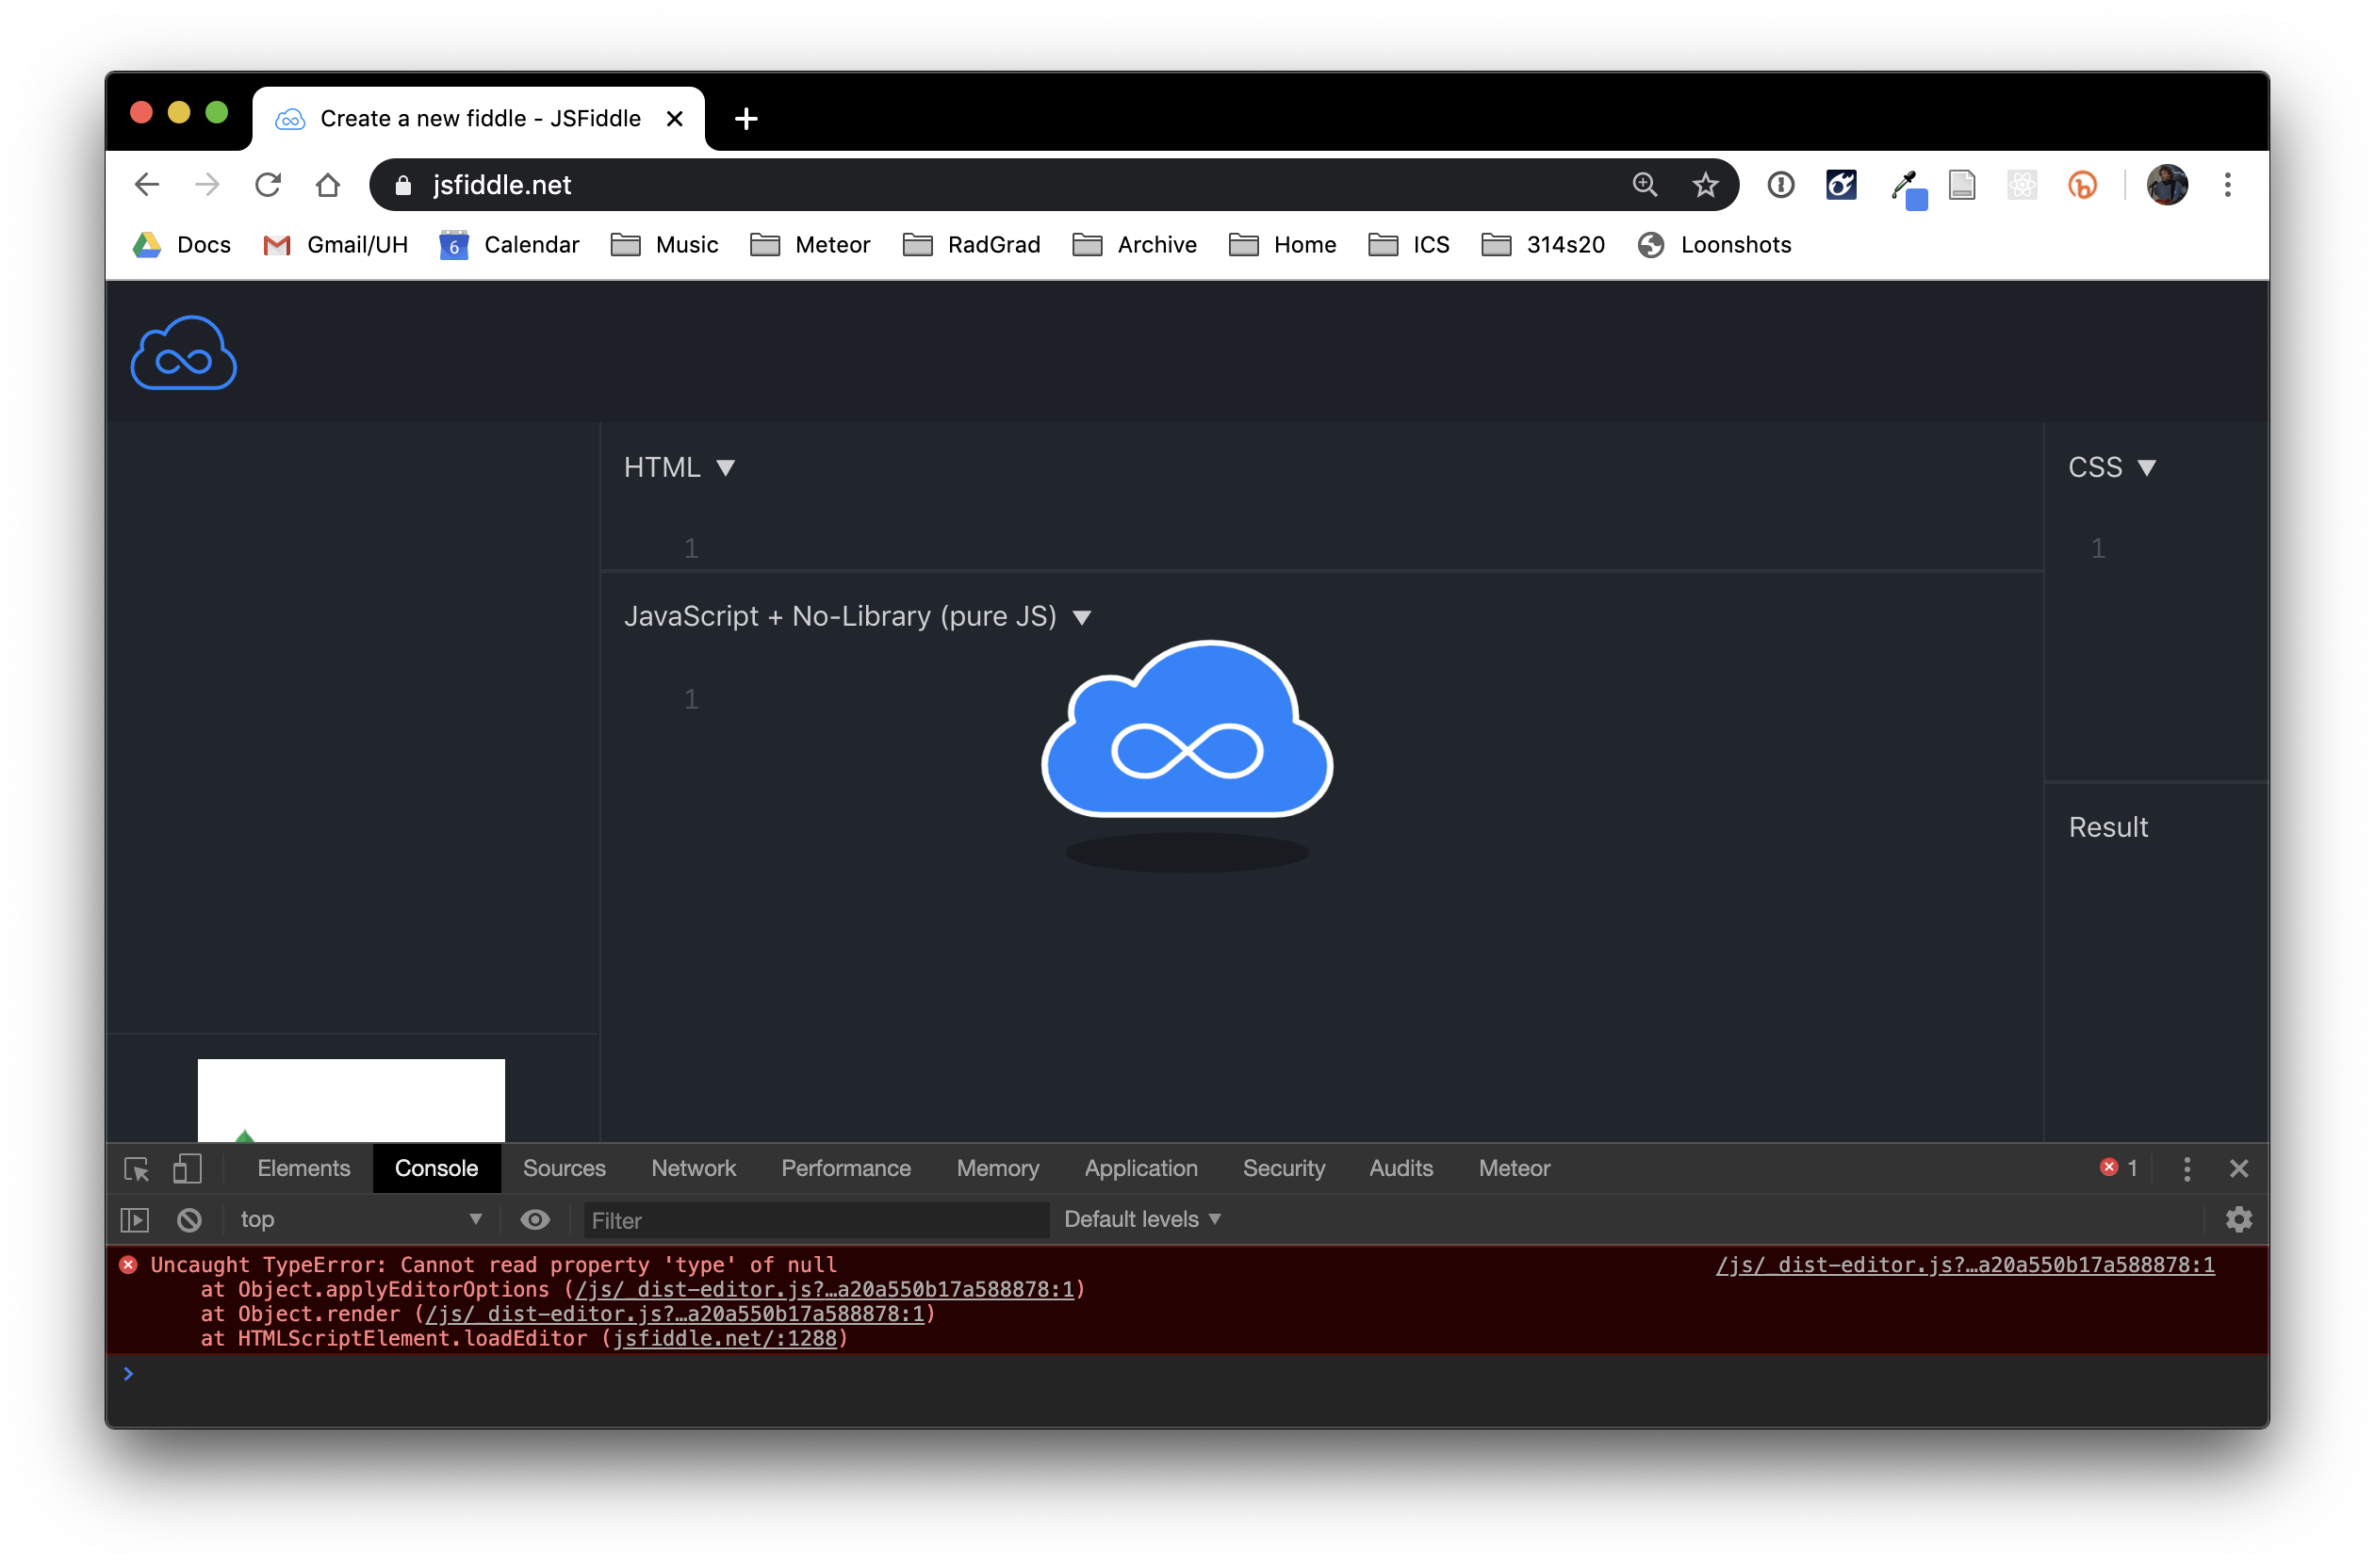Open the 314s20 bookmarks folder

tap(1543, 245)
